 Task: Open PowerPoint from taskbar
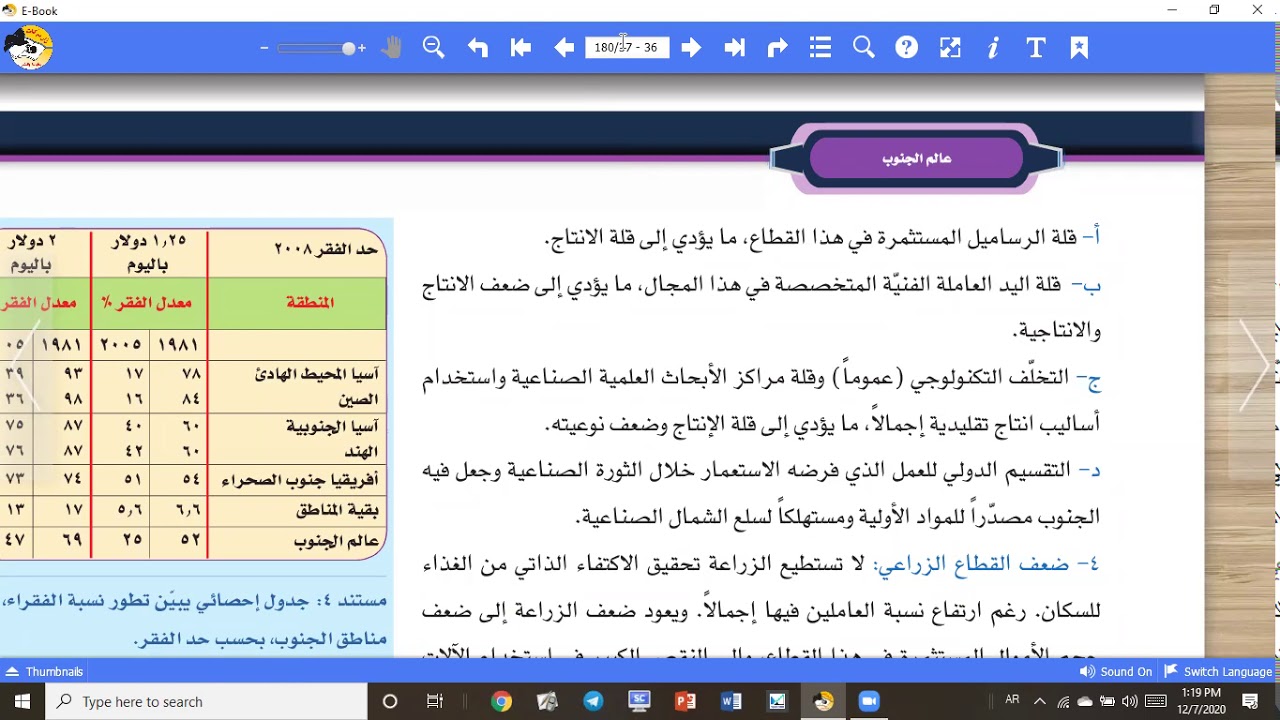685,701
